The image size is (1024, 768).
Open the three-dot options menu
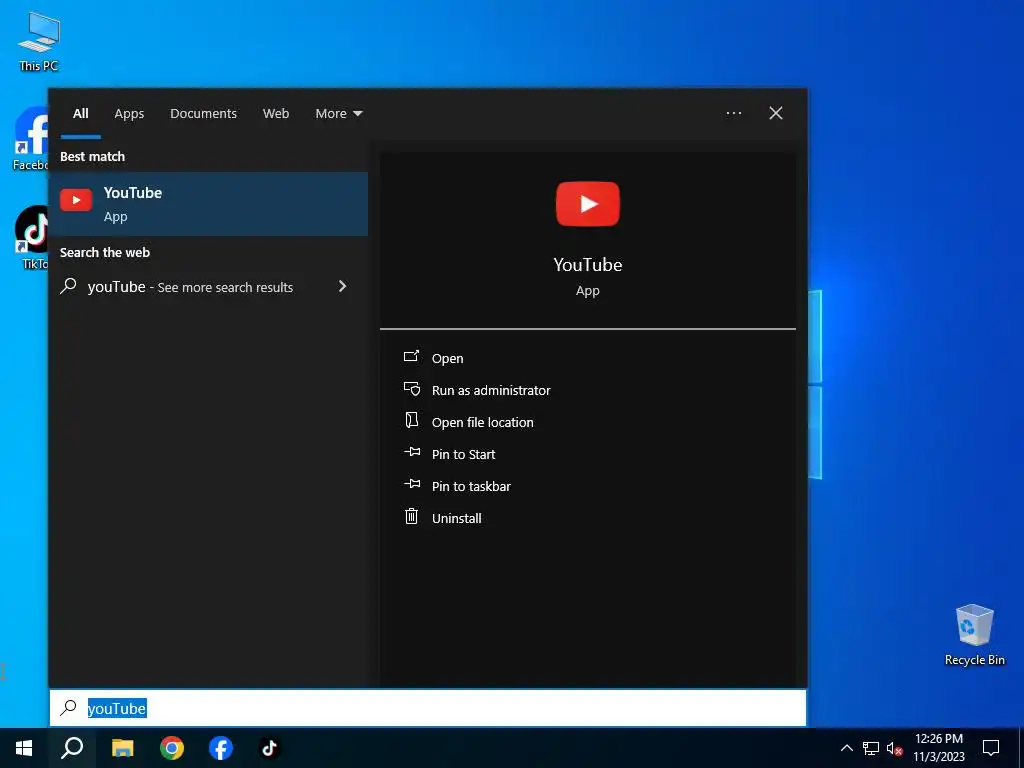(734, 113)
